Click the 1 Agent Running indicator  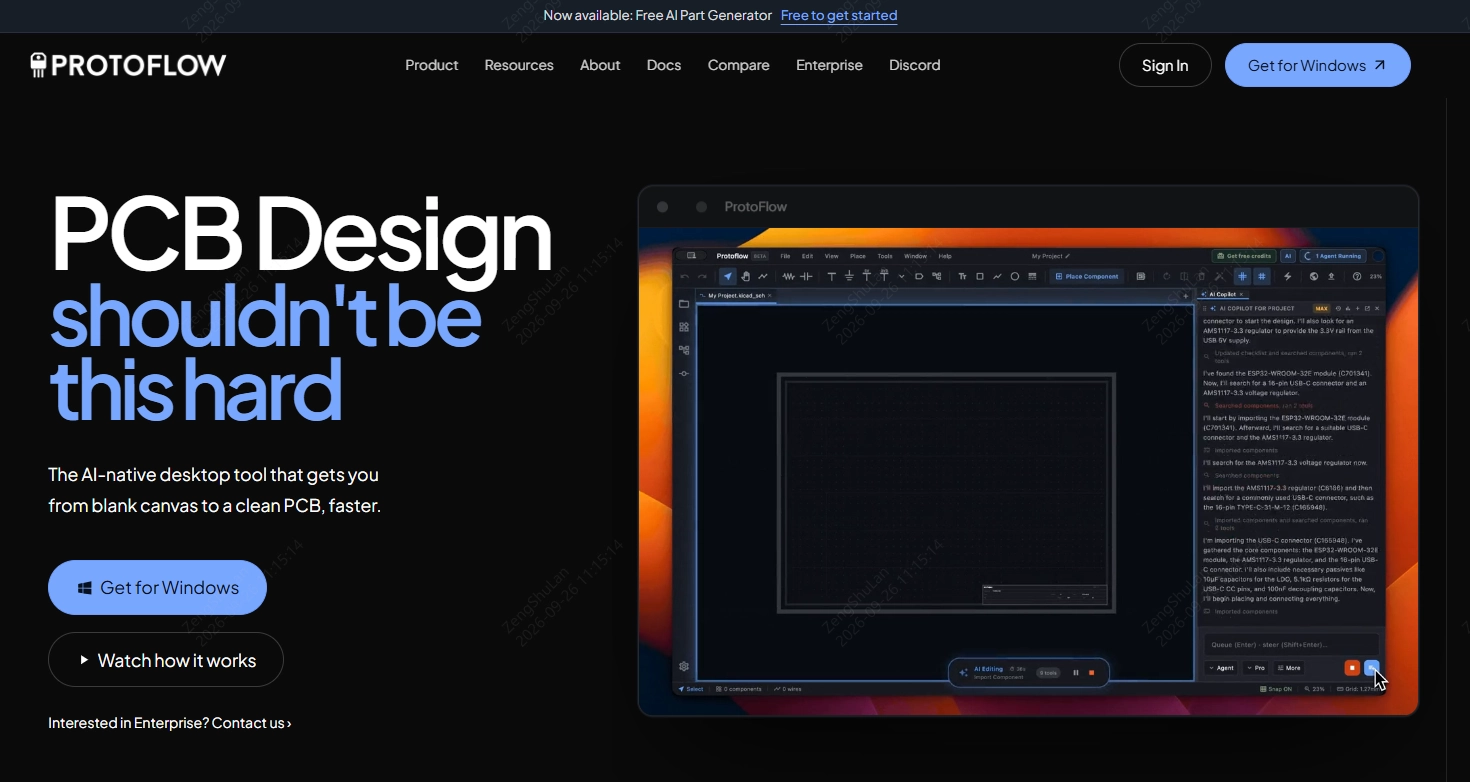point(1333,256)
